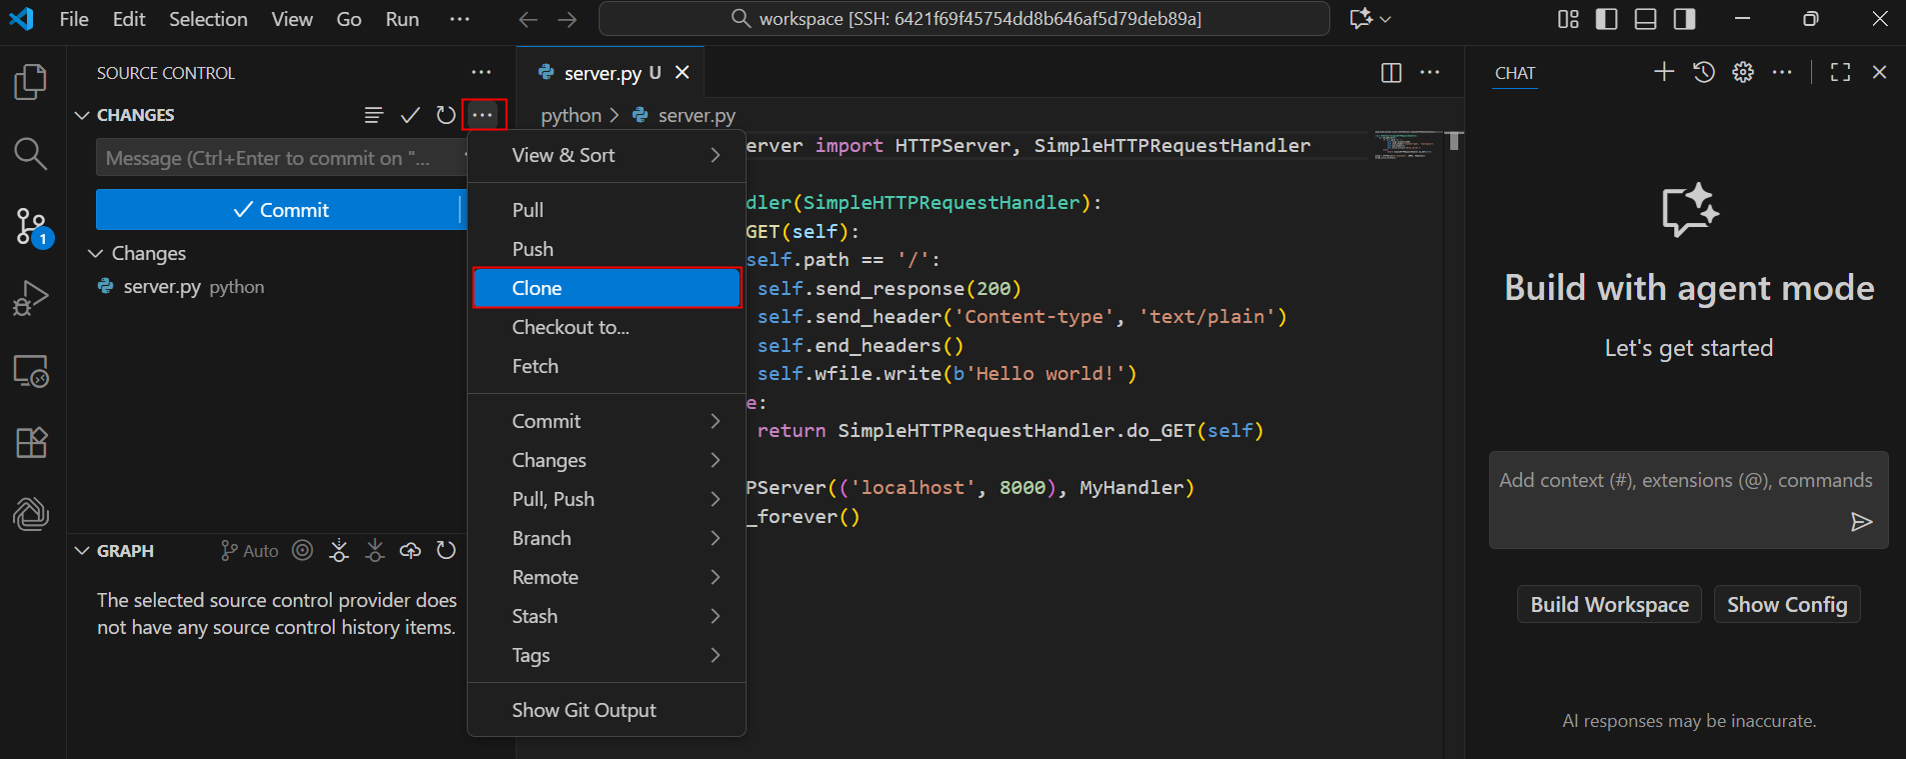Expand the Tags submenu
Screen dimensions: 1906x759
coord(607,655)
